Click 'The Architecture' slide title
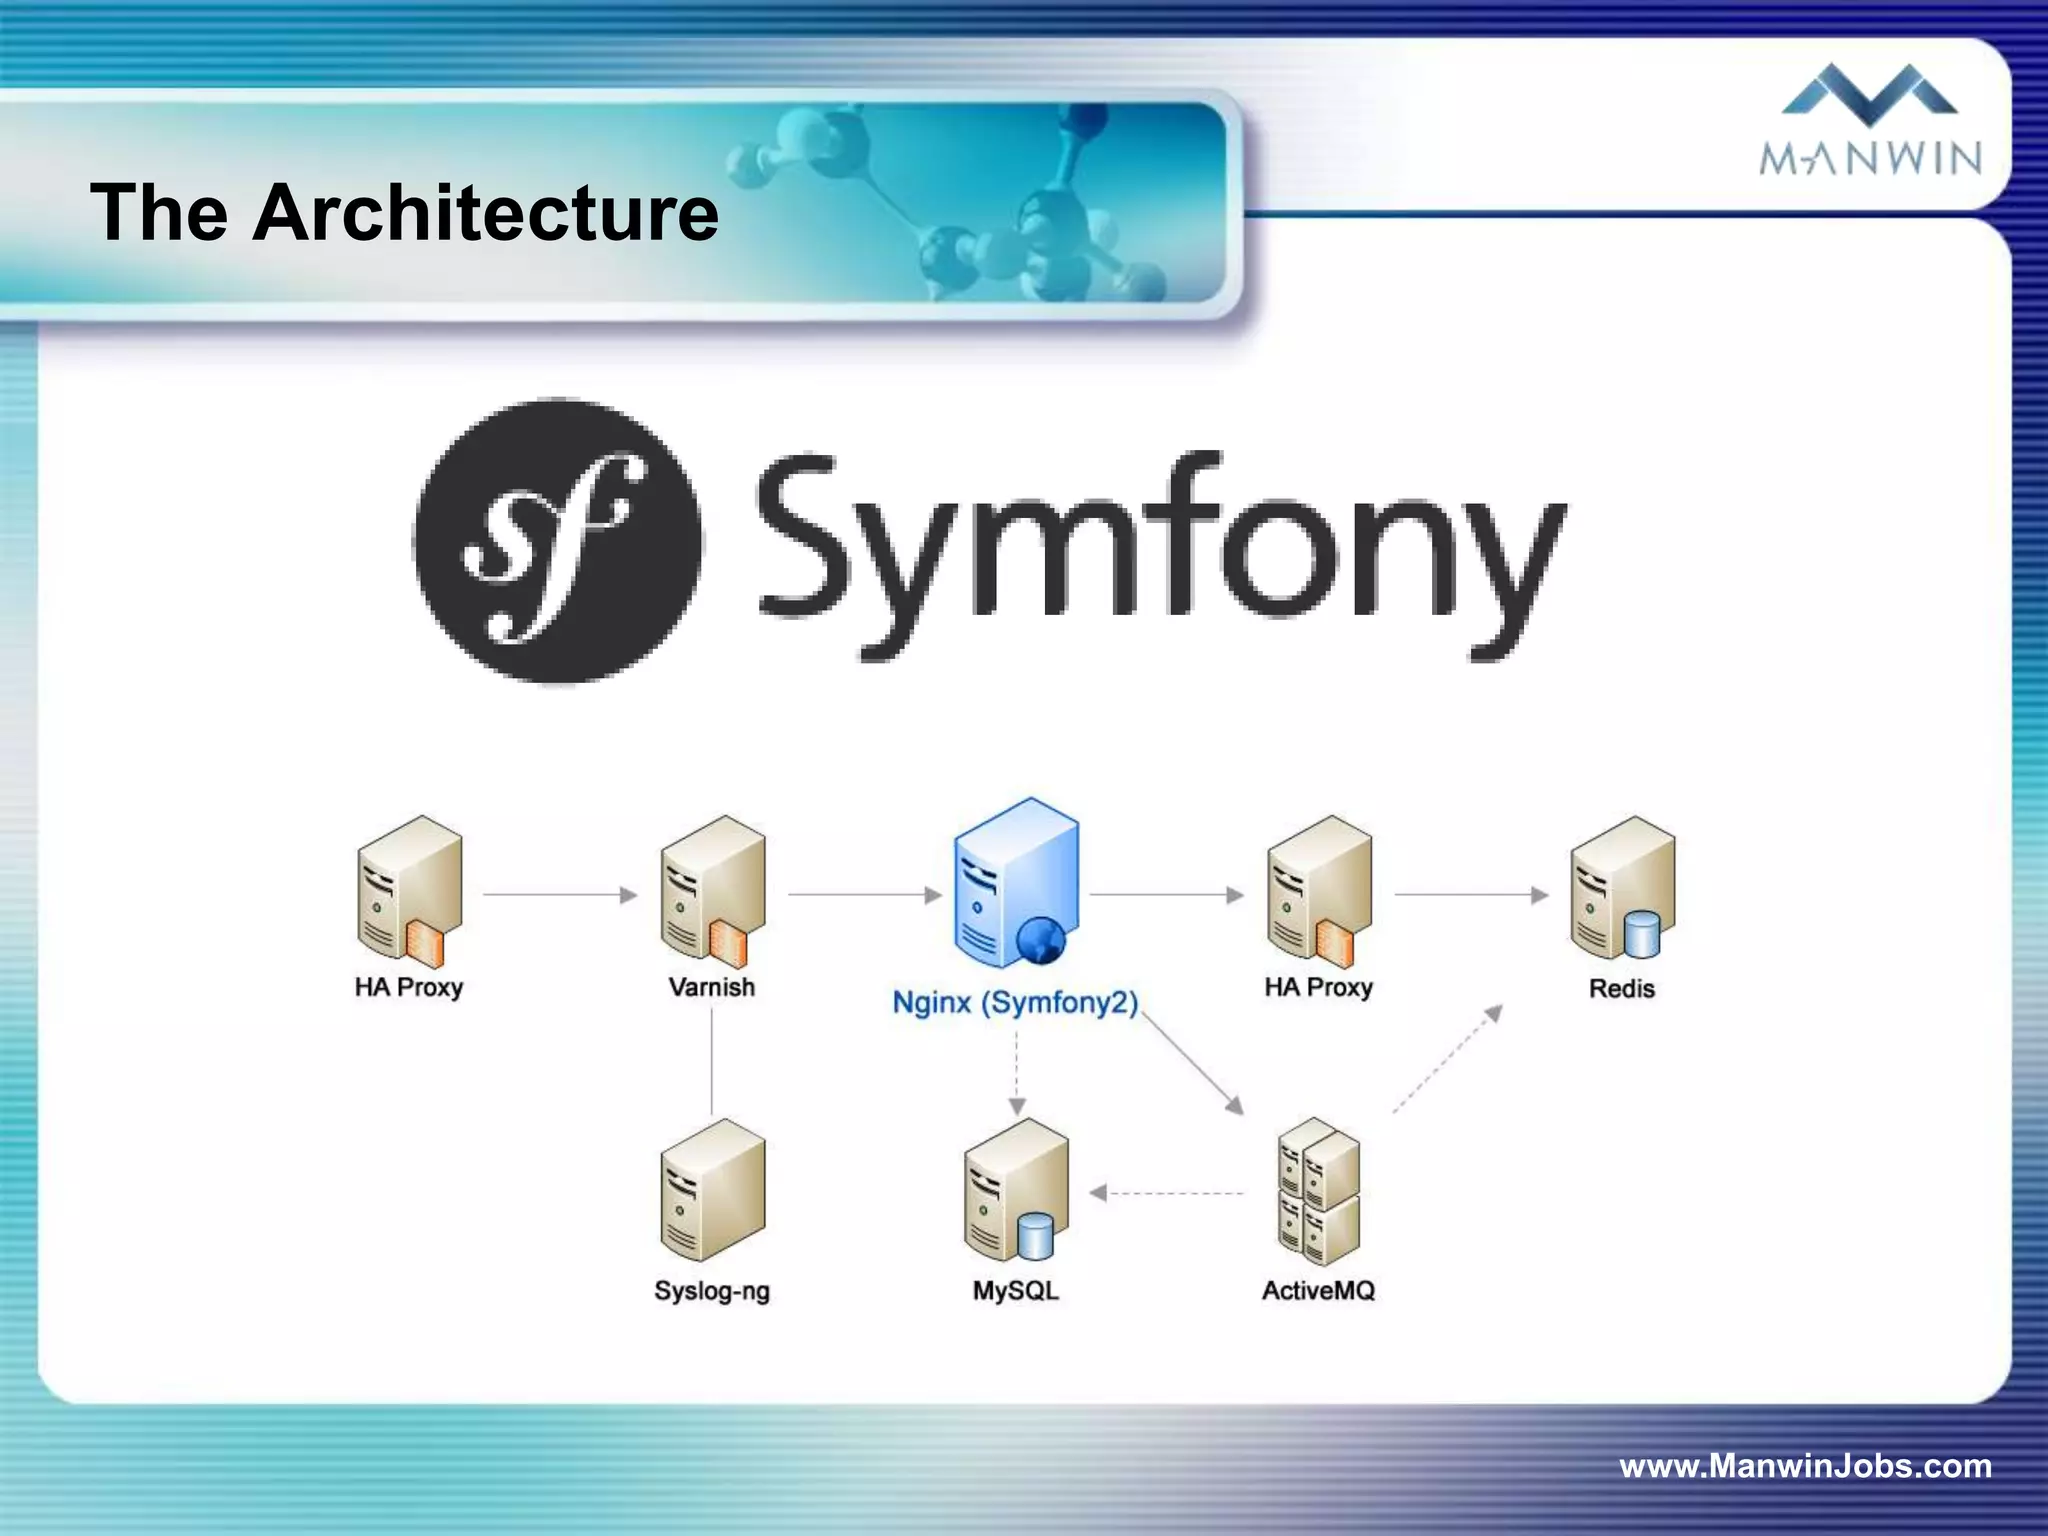Image resolution: width=2048 pixels, height=1536 pixels. 404,212
